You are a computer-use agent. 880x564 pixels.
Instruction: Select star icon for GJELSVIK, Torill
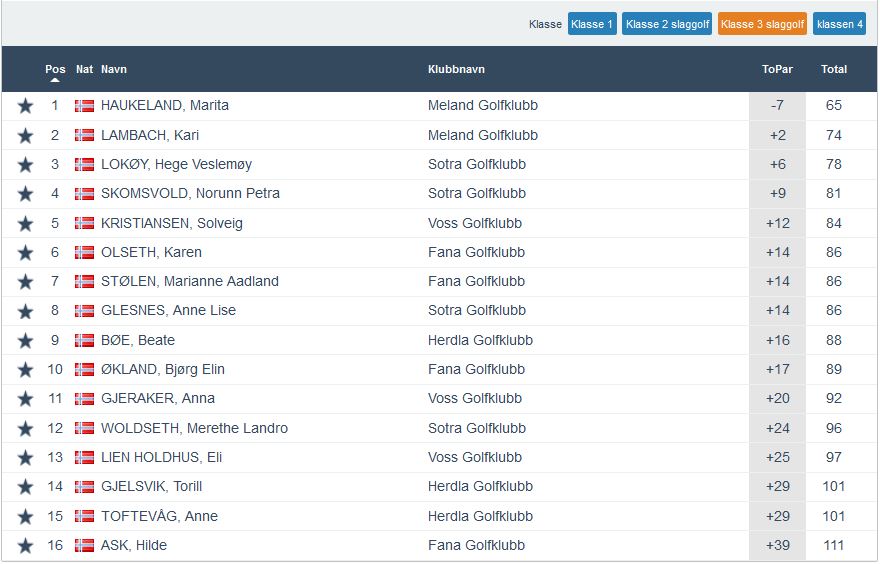coord(25,487)
